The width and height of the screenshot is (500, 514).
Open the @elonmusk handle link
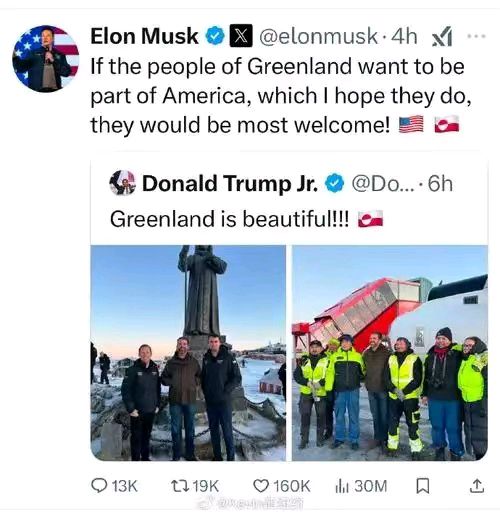(318, 36)
